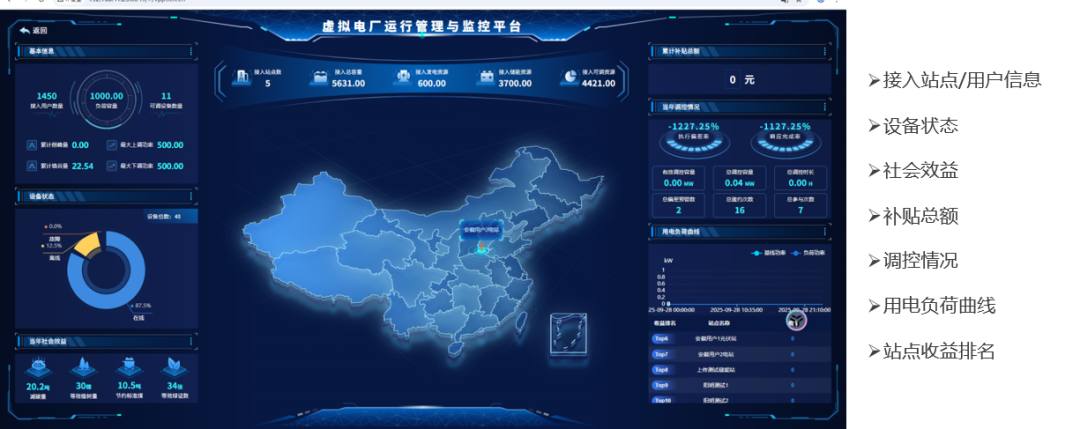Click the 返回 text link
Image resolution: width=1080 pixels, height=429 pixels.
pyautogui.click(x=41, y=31)
